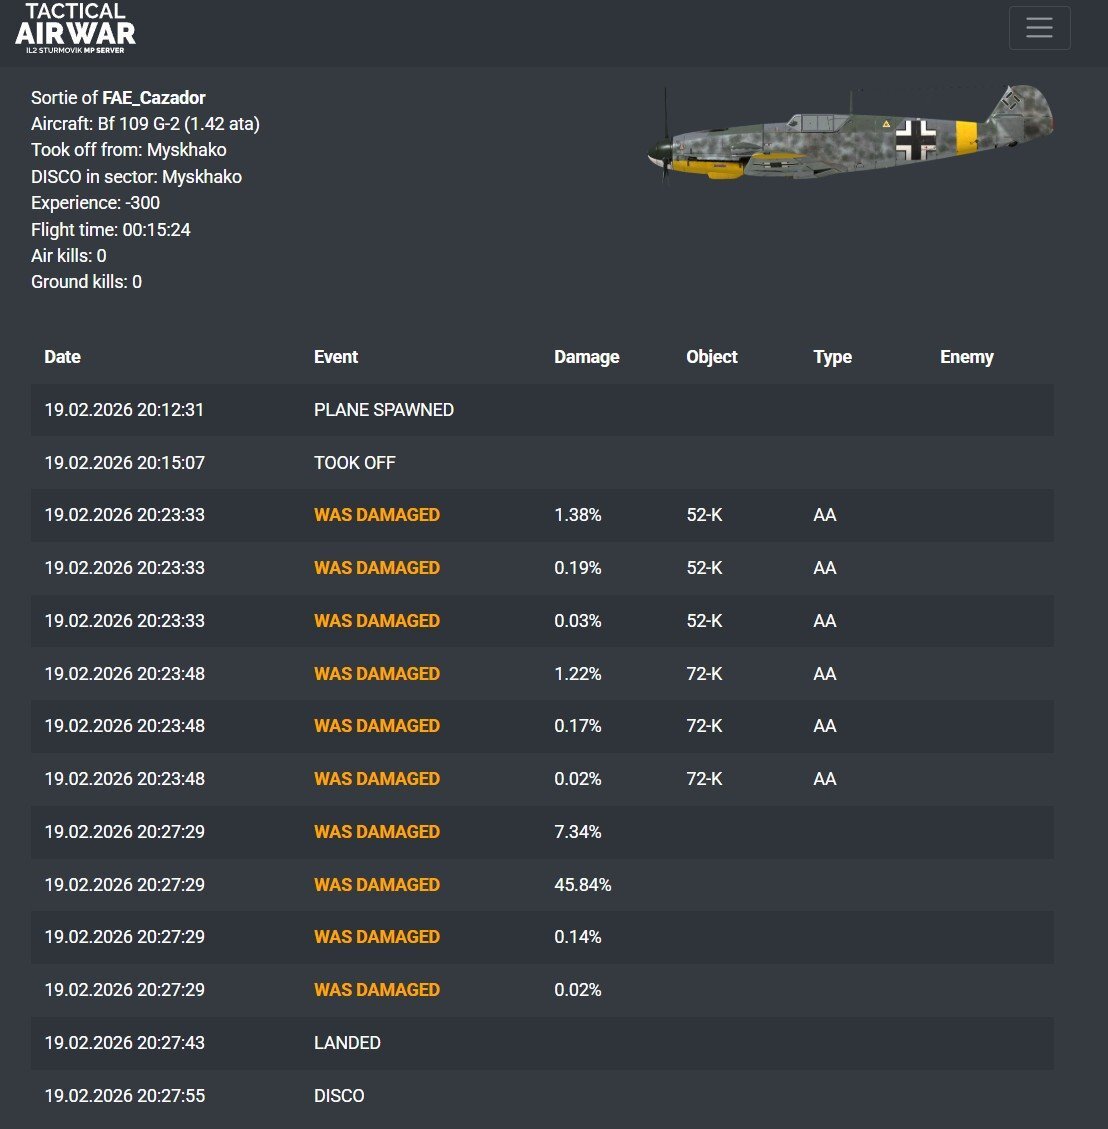The height and width of the screenshot is (1129, 1108).
Task: Click the 45.84% damage value
Action: tap(582, 885)
